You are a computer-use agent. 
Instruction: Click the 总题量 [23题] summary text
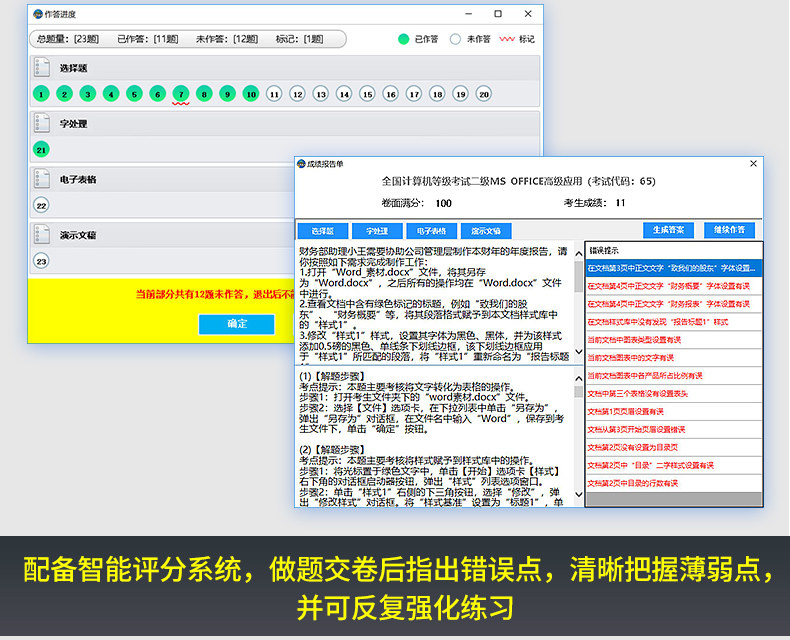pos(68,39)
